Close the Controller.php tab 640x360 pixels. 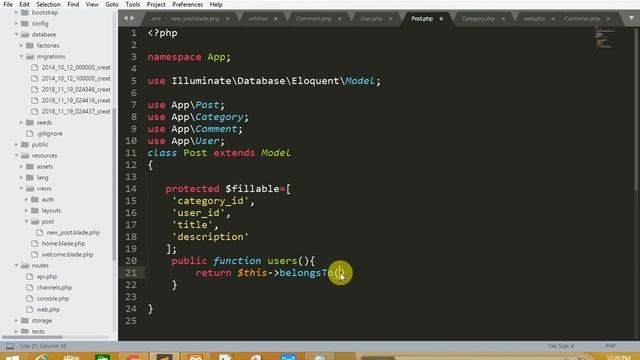click(x=608, y=19)
